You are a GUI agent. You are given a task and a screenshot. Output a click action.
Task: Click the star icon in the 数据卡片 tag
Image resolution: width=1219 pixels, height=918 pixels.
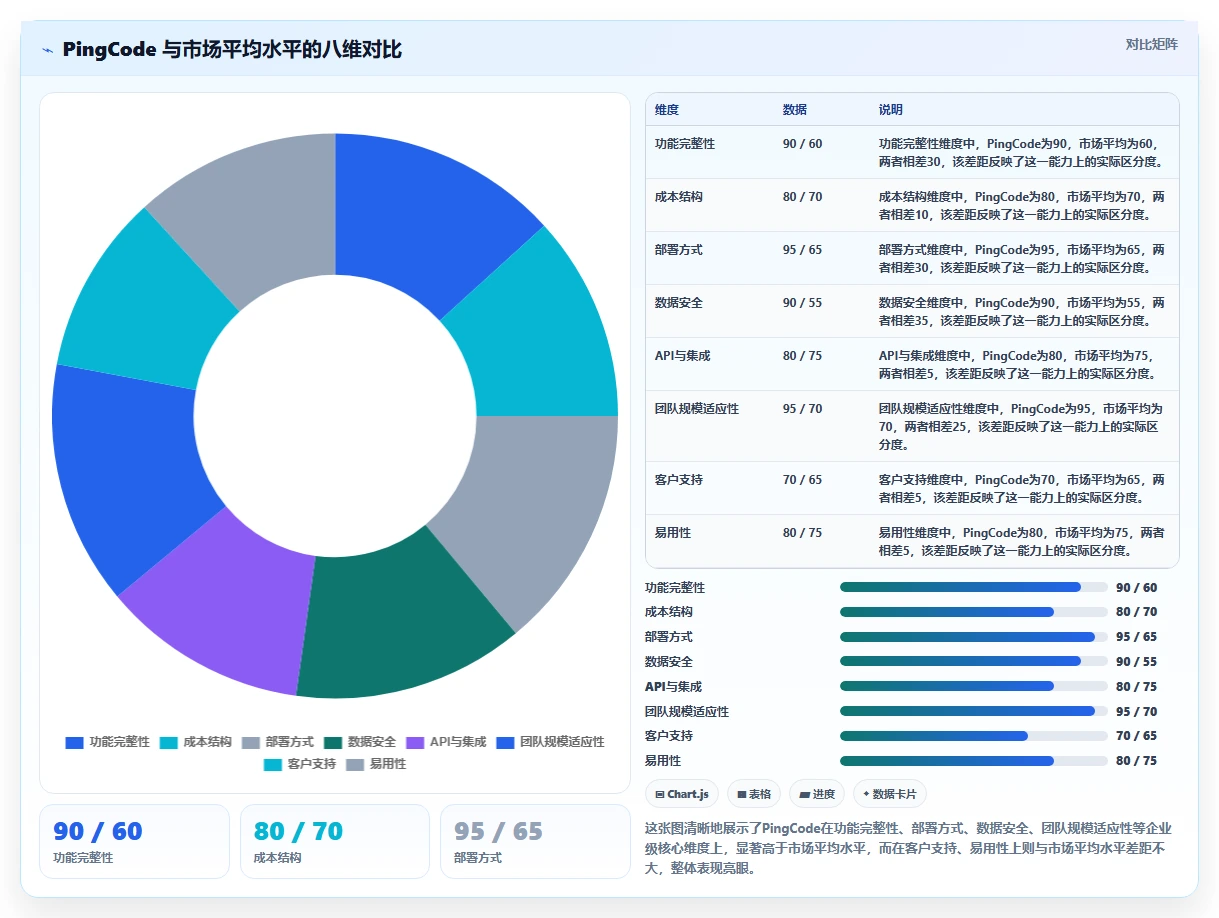point(866,794)
